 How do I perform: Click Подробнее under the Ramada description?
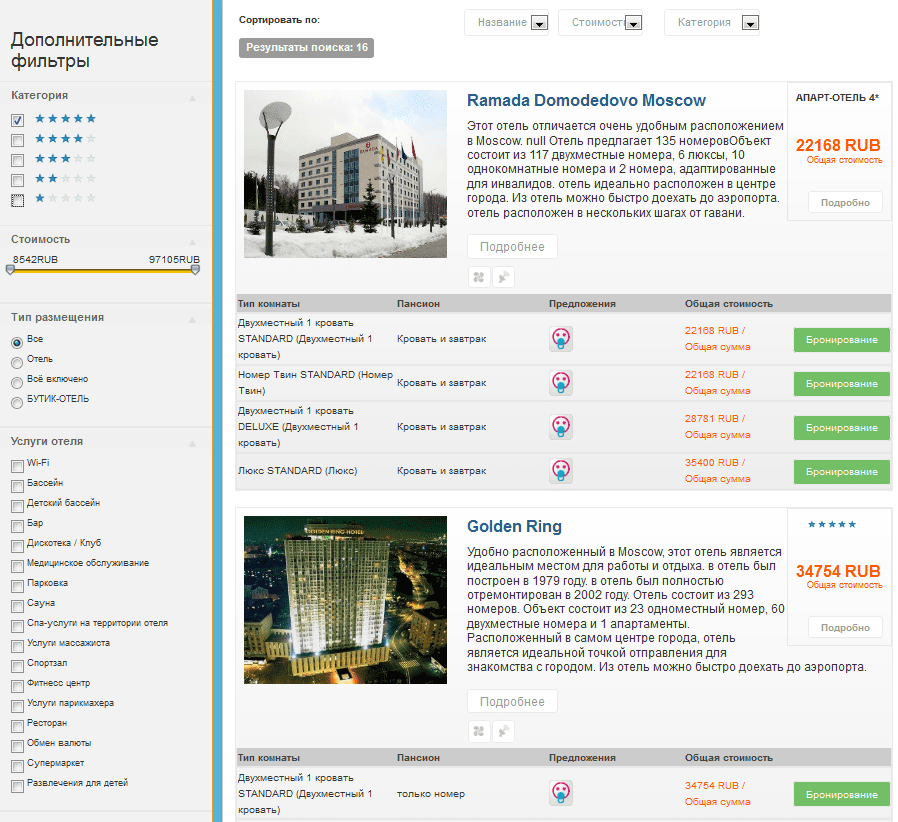click(512, 246)
